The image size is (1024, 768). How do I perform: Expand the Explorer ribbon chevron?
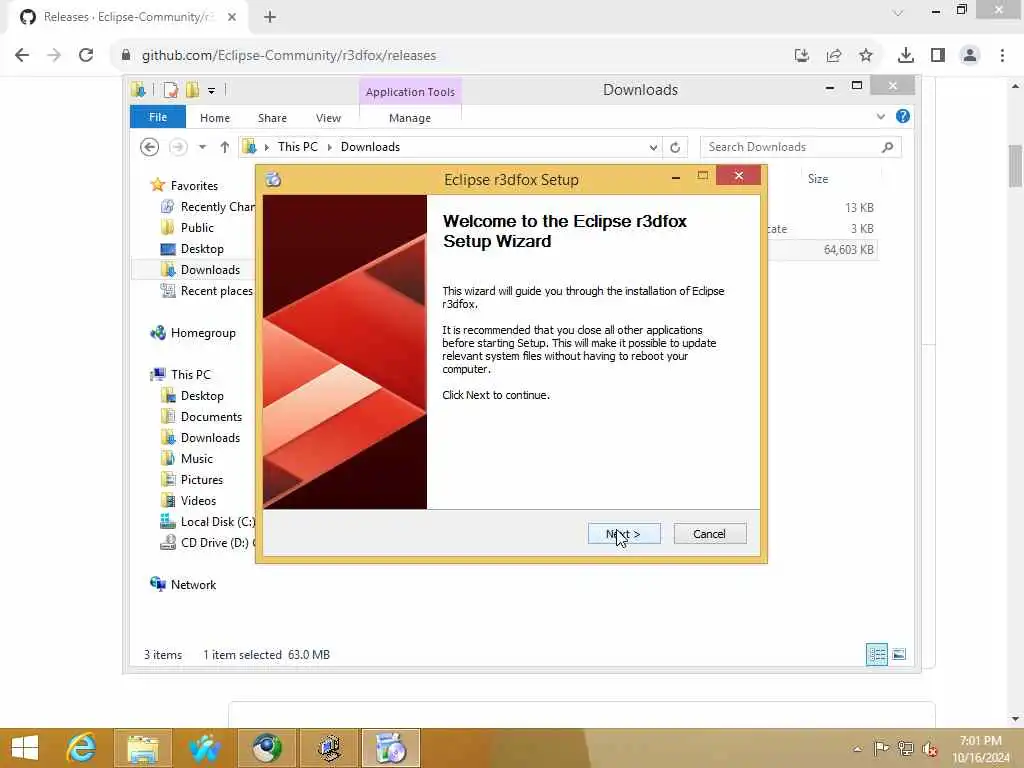point(880,116)
